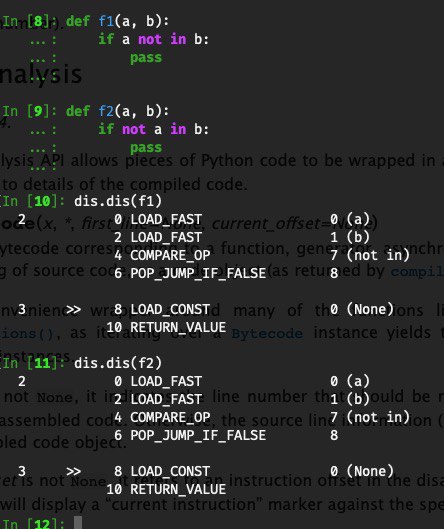Click 'LOAD_FAST' at offset 2 in f2 output
Viewport: 444px width, 529px height.
[x=166, y=399]
